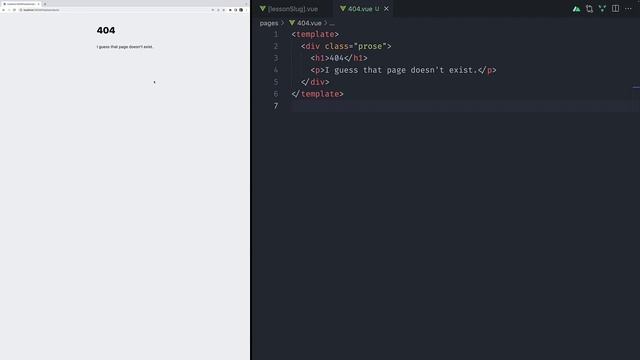Open a new browser tab with plus
Image resolution: width=640 pixels, height=360 pixels.
[x=45, y=4]
